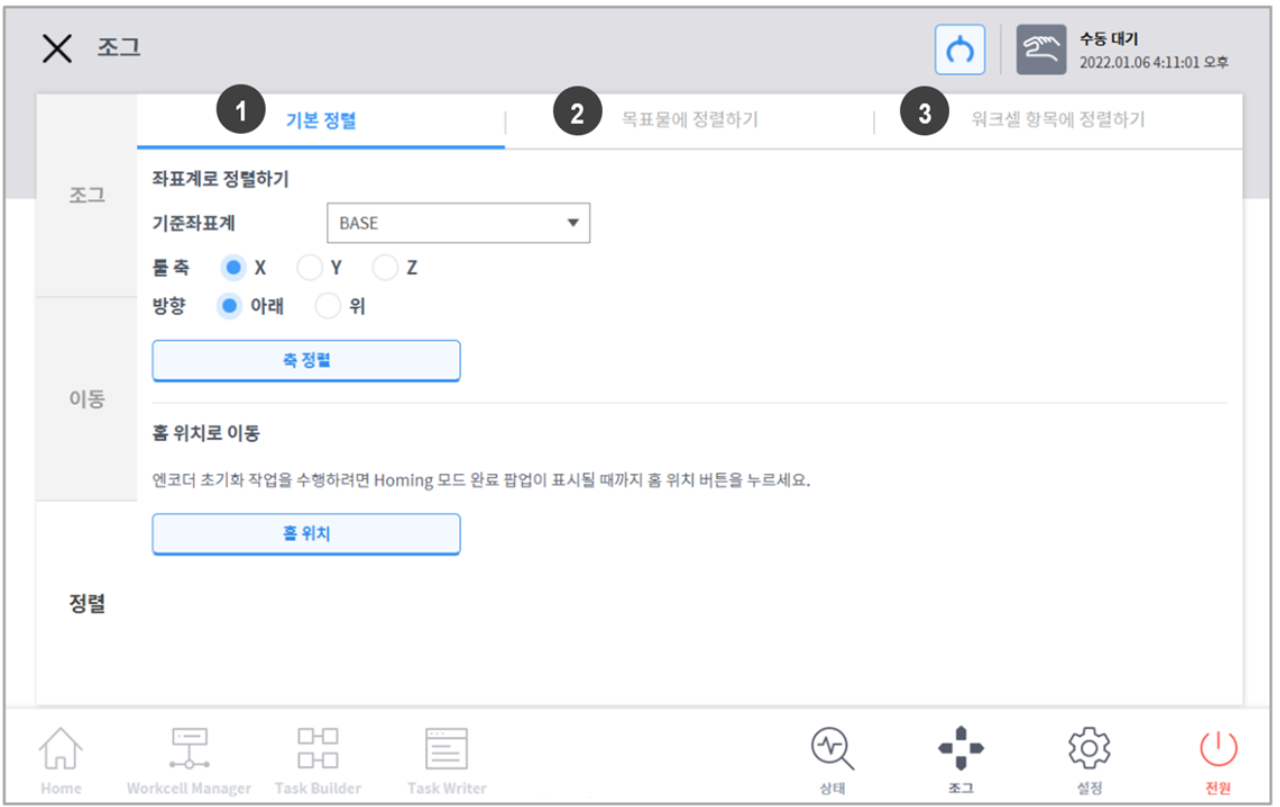Click the Home icon in bottom bar
Screen dimensions: 1280x807
[61, 750]
